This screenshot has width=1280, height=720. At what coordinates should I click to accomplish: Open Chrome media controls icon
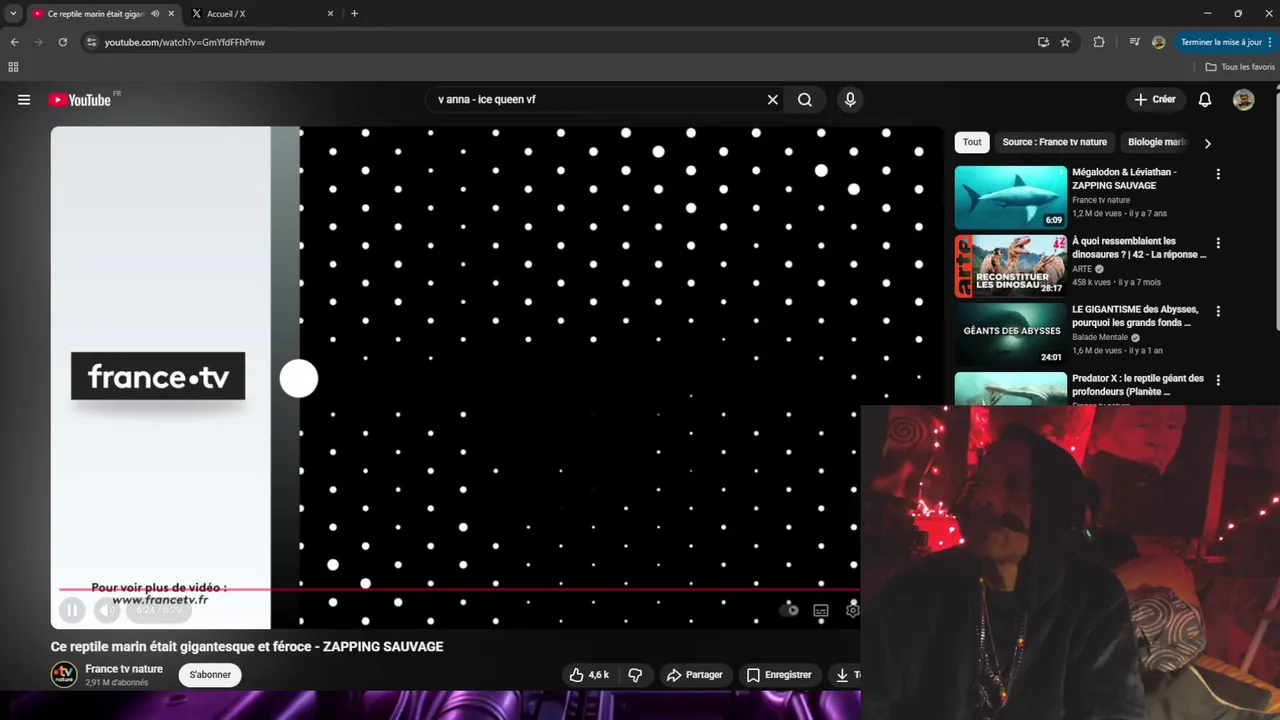[1134, 42]
